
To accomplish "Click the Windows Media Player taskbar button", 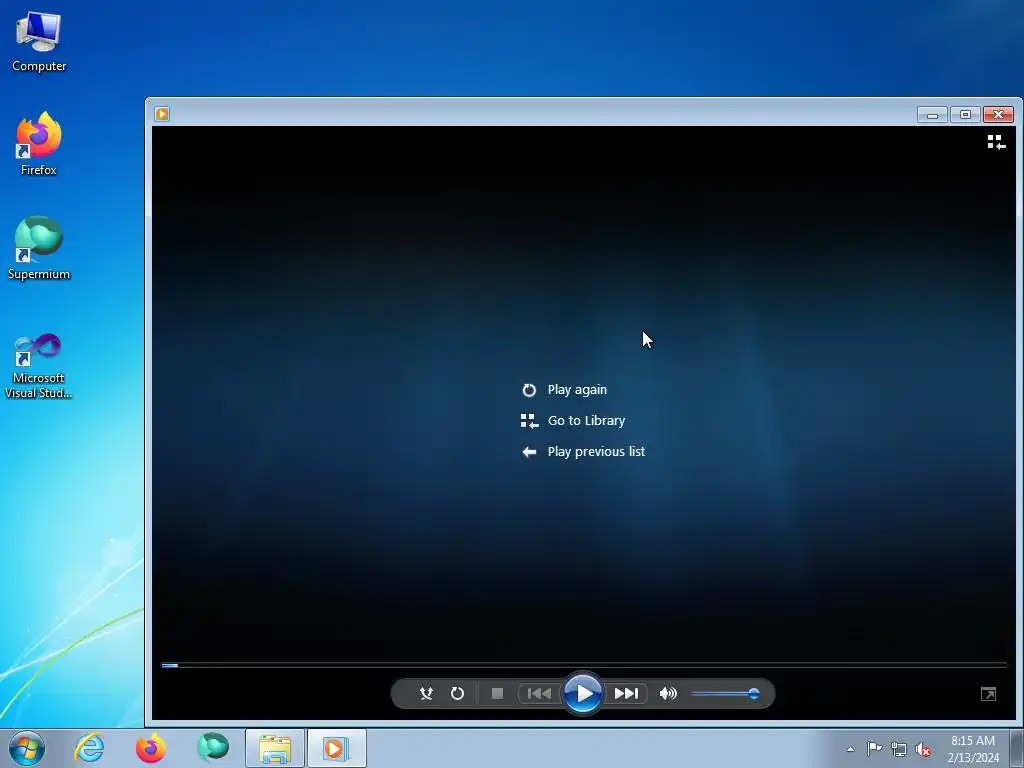I will (337, 749).
